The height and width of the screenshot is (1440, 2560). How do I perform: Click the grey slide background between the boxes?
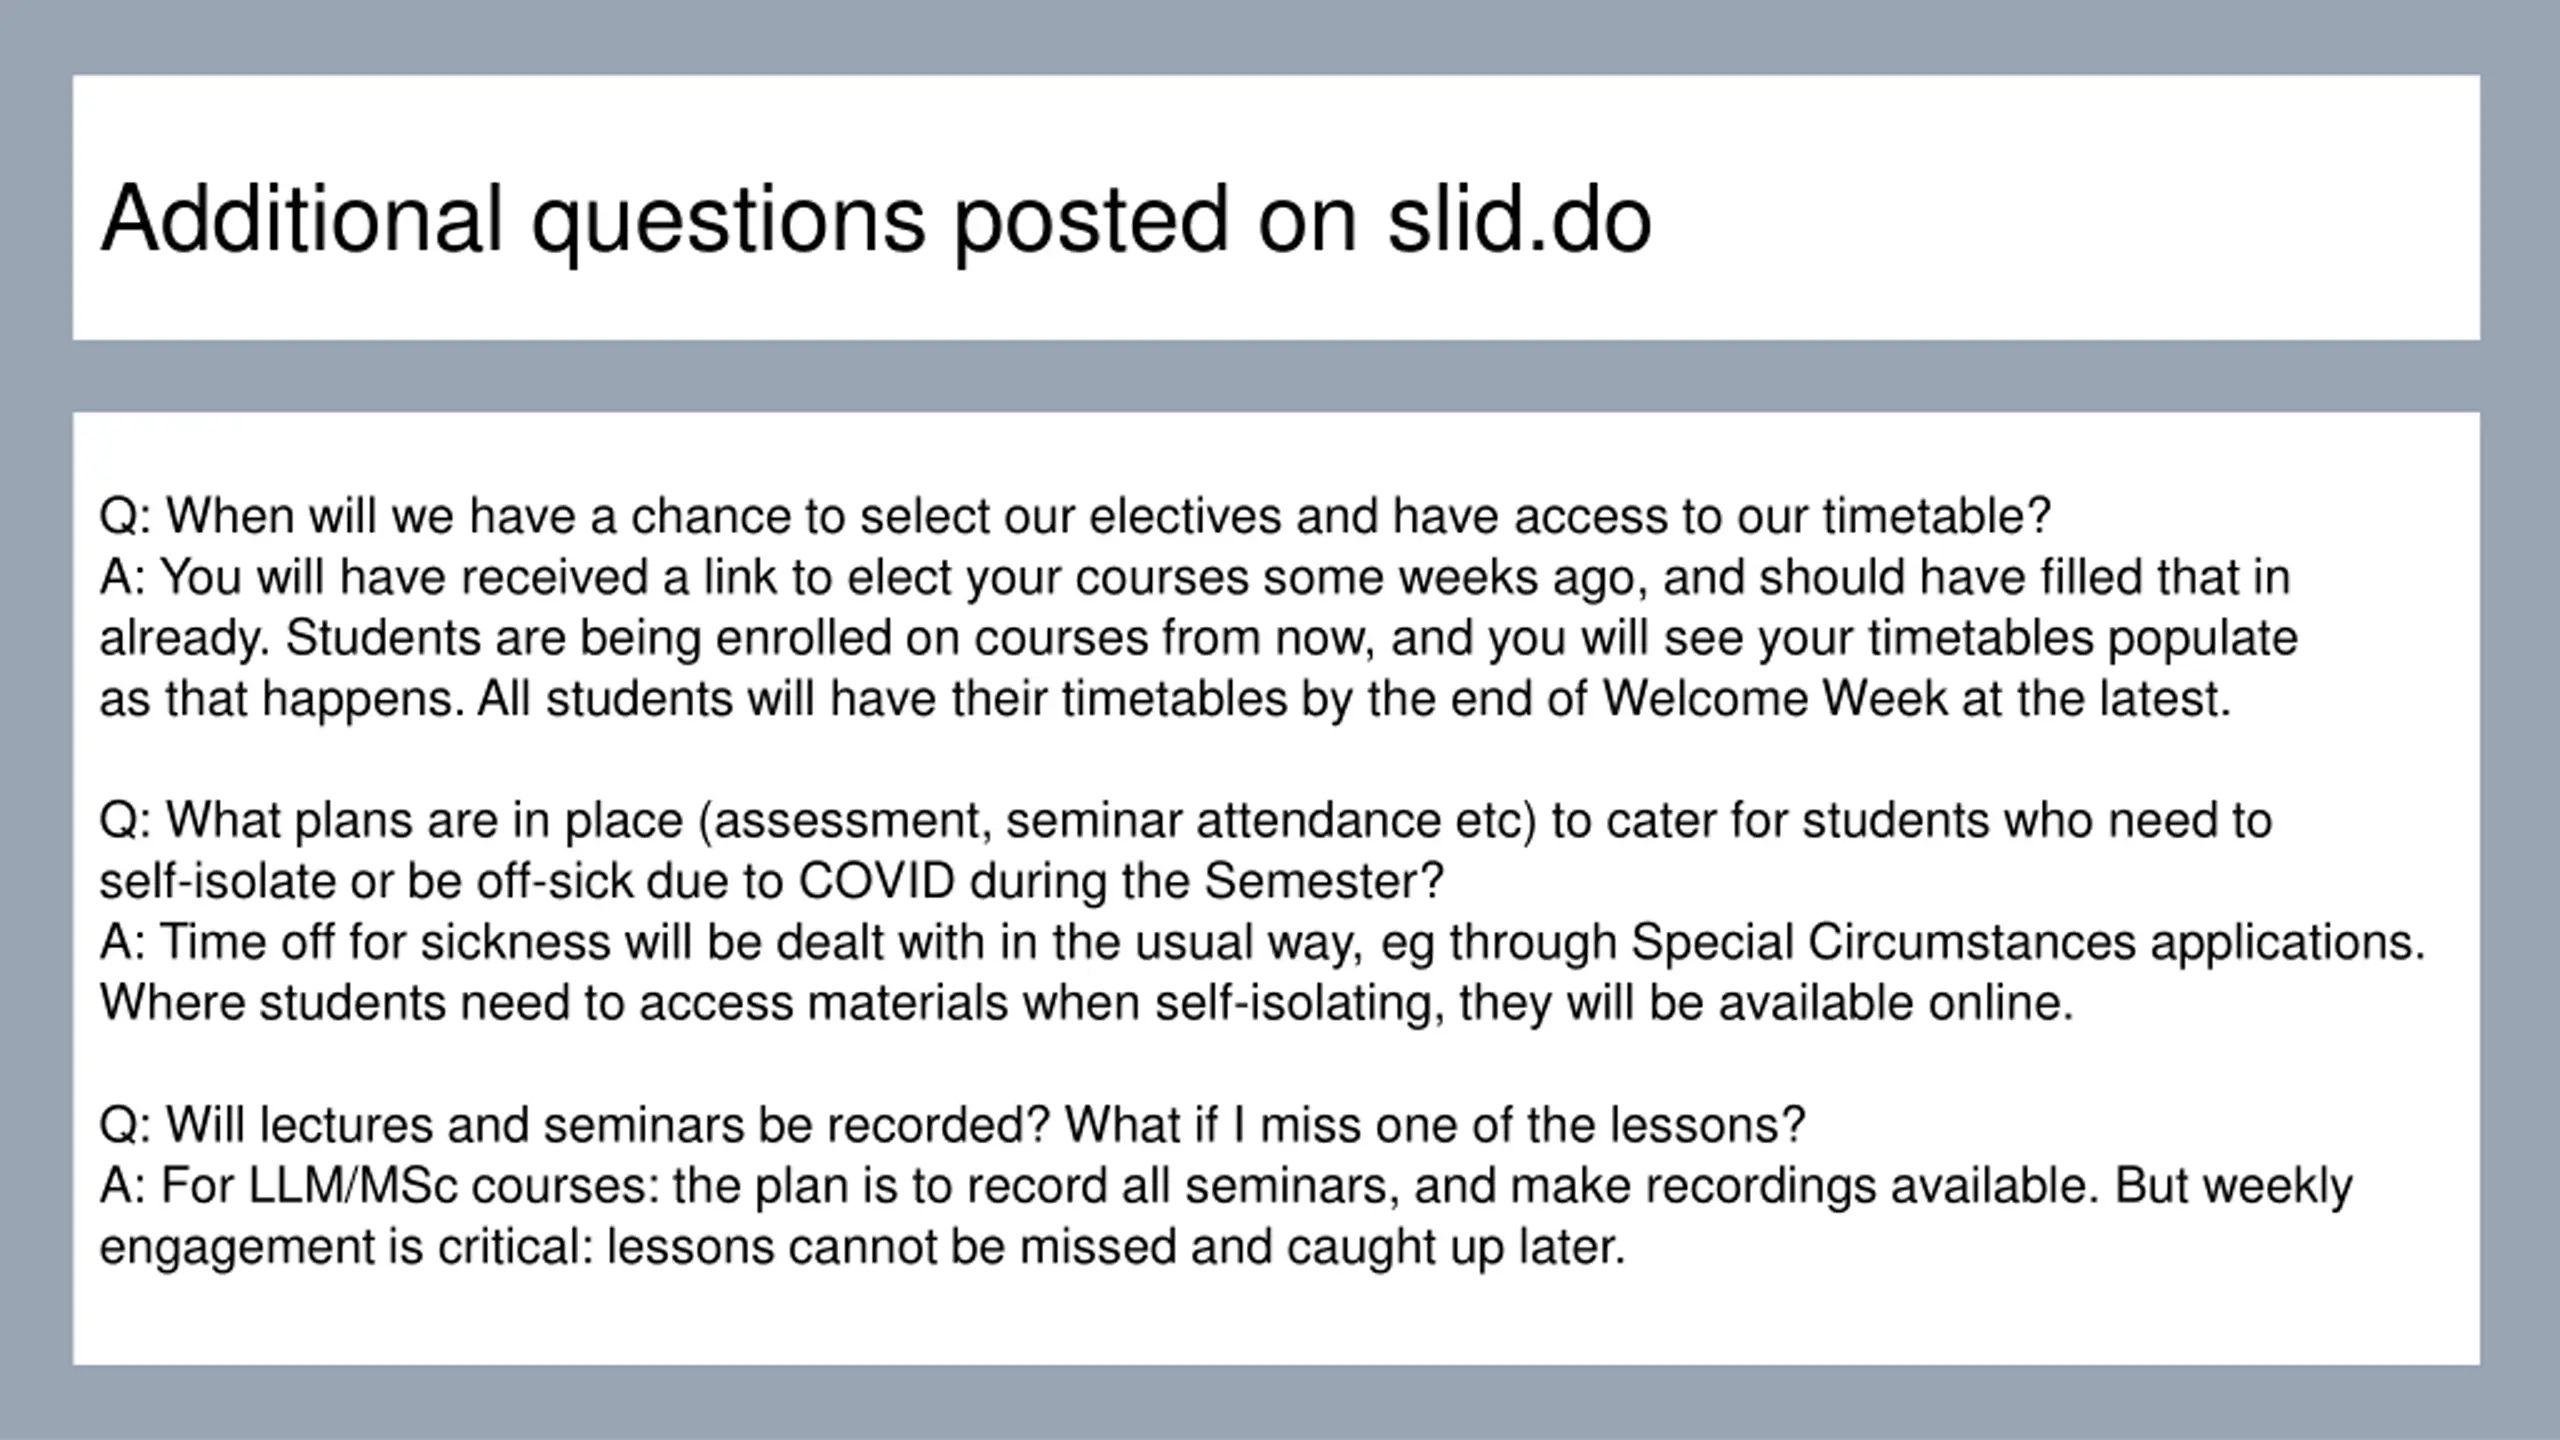pos(1276,376)
